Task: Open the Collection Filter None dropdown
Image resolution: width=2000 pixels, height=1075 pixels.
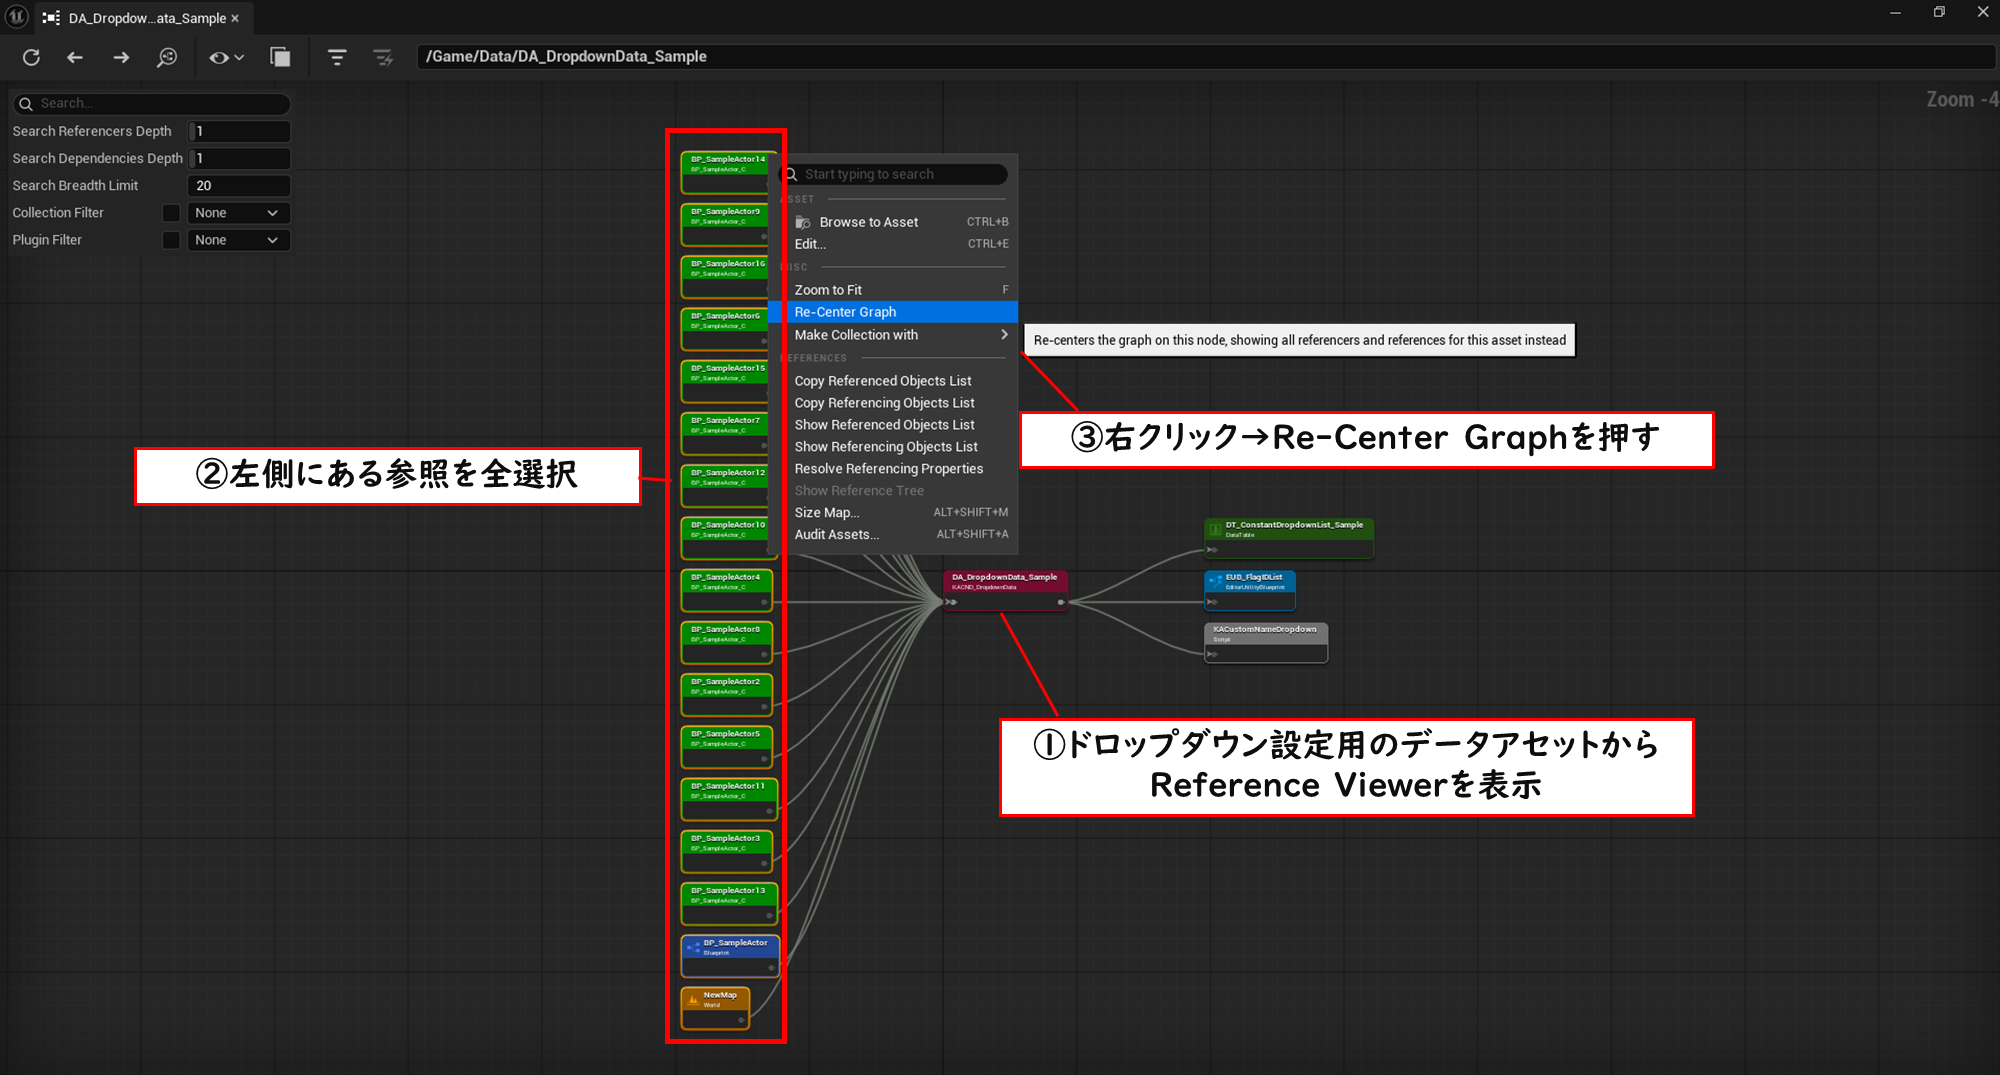Action: pyautogui.click(x=238, y=213)
